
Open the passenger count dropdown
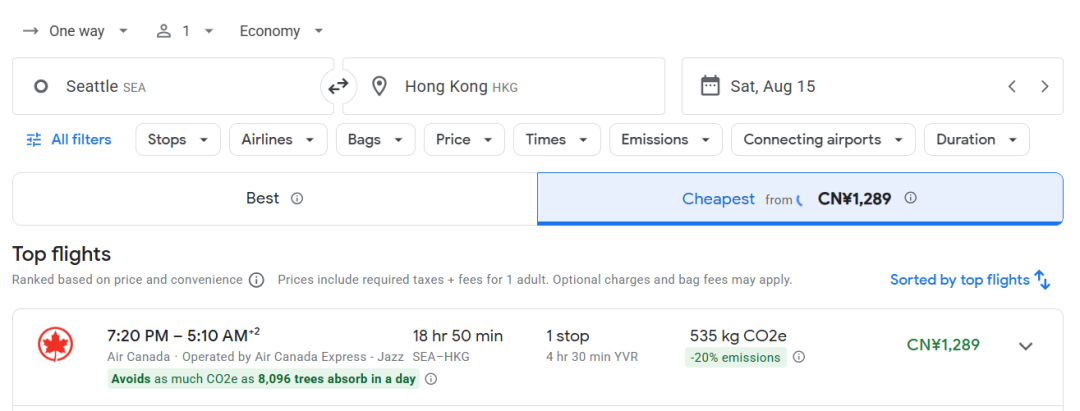(x=185, y=31)
